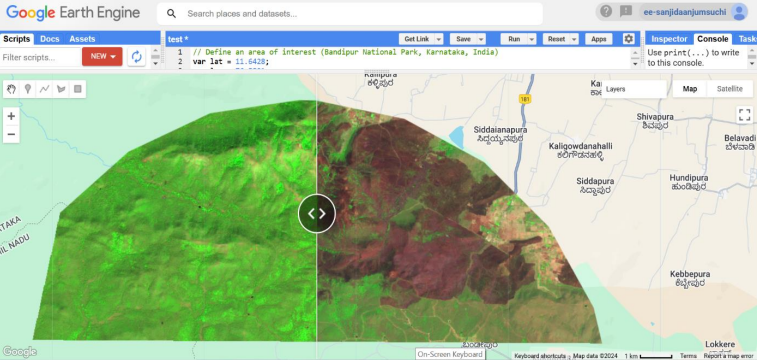Select the hand pan tool
Image resolution: width=757 pixels, height=360 pixels.
[12, 89]
